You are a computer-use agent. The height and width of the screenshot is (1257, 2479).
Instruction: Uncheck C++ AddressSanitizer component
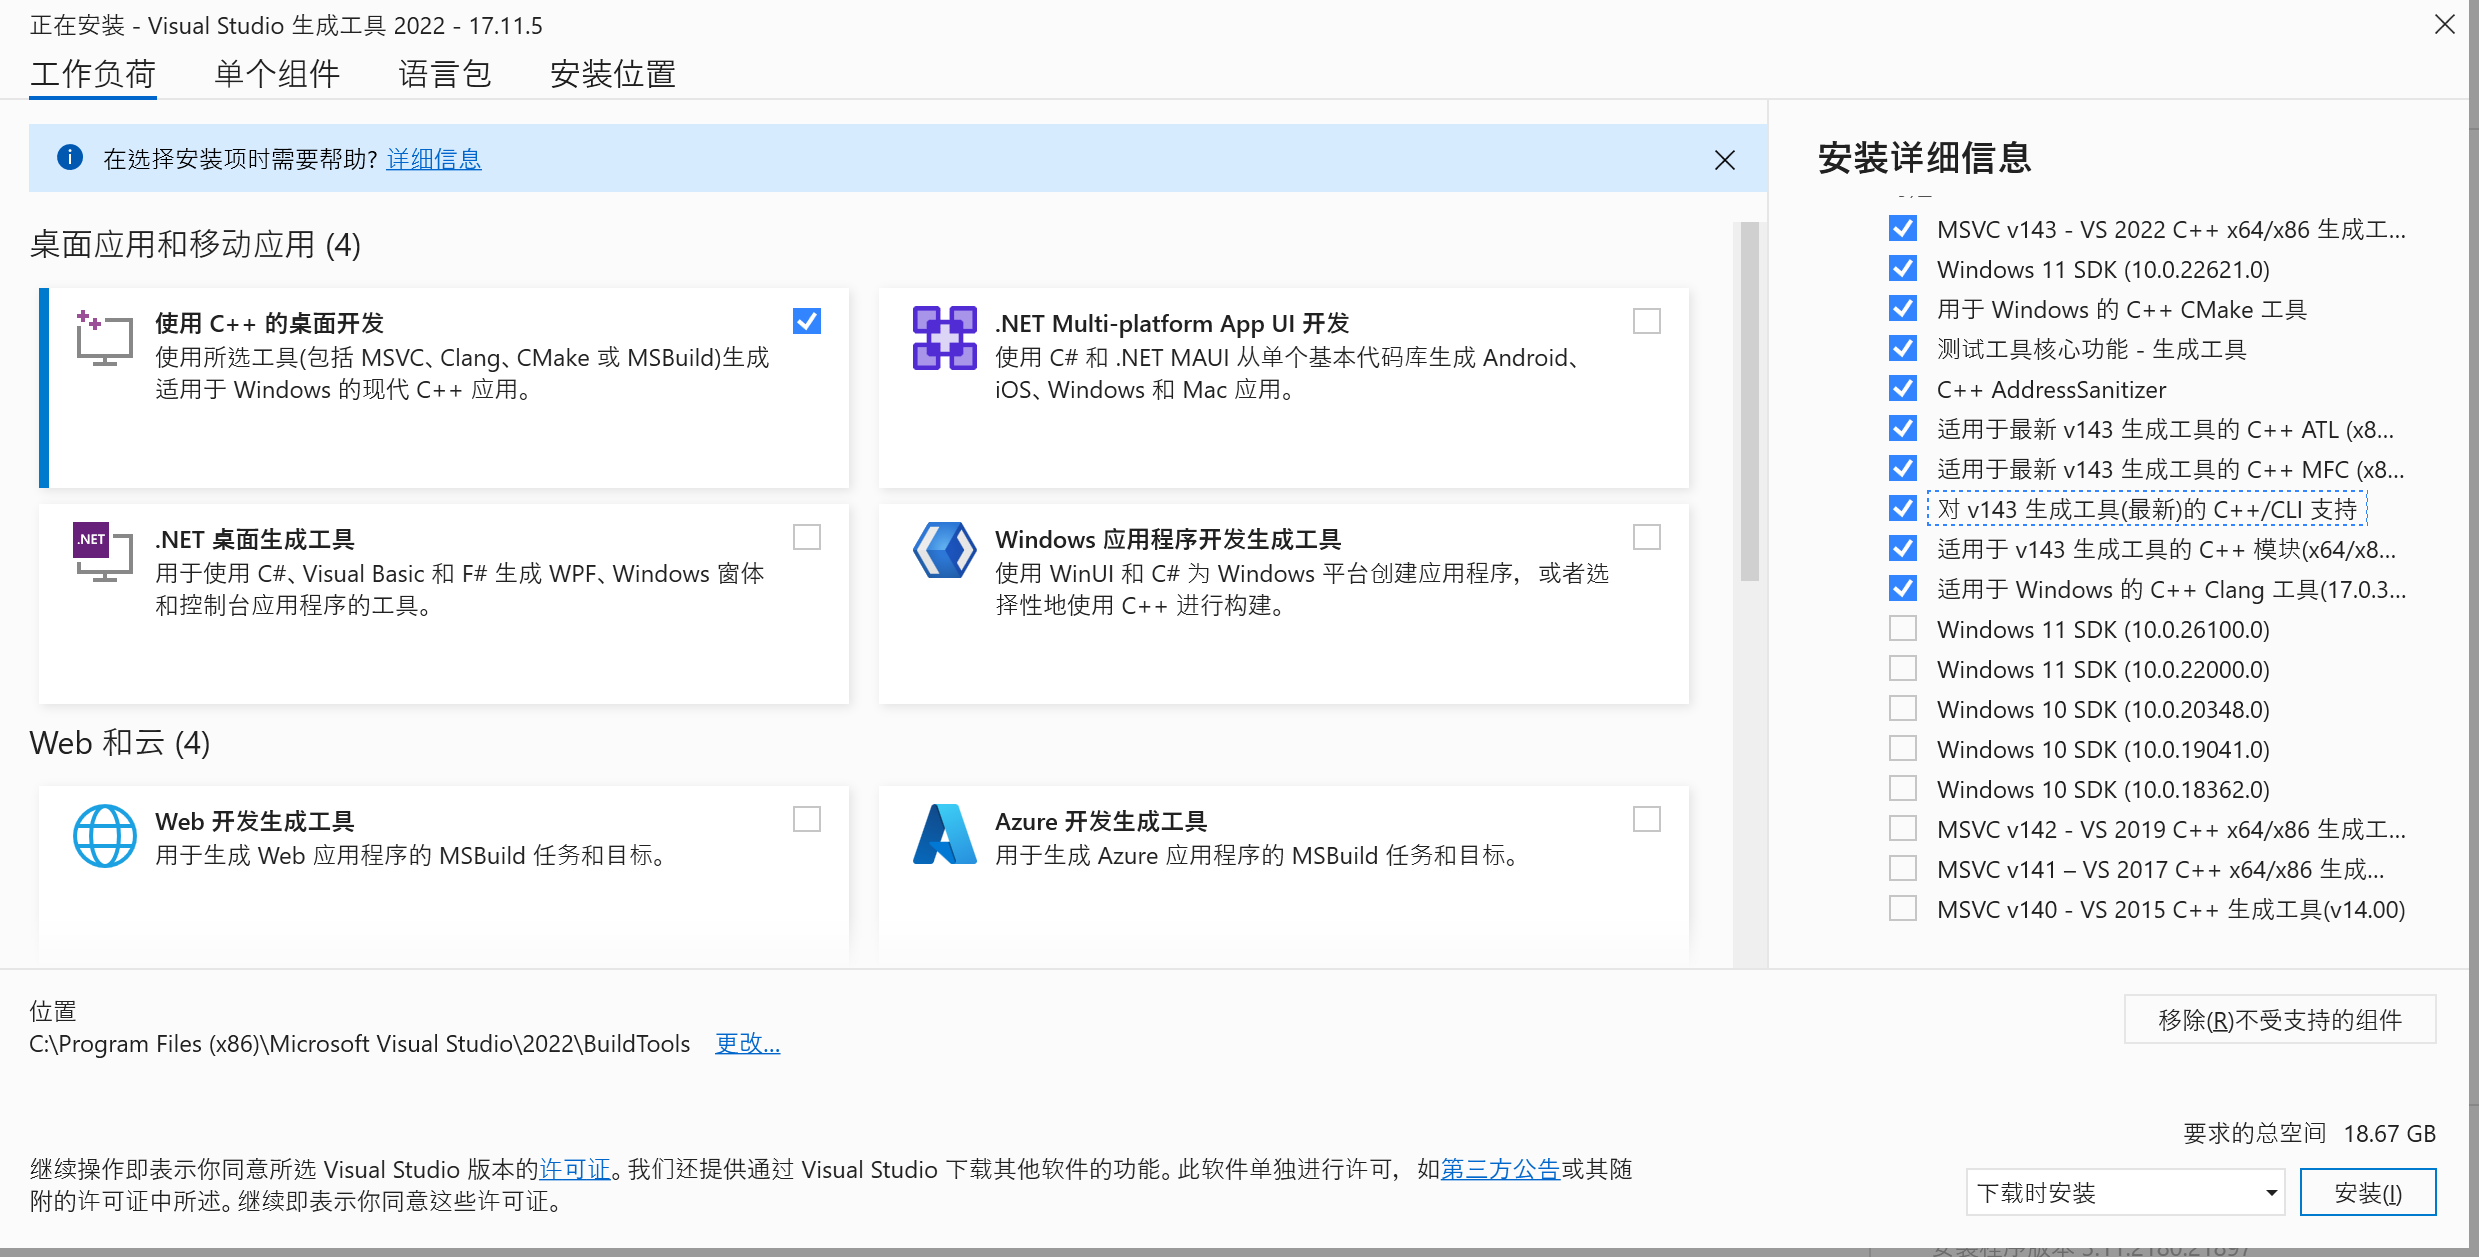tap(1903, 389)
